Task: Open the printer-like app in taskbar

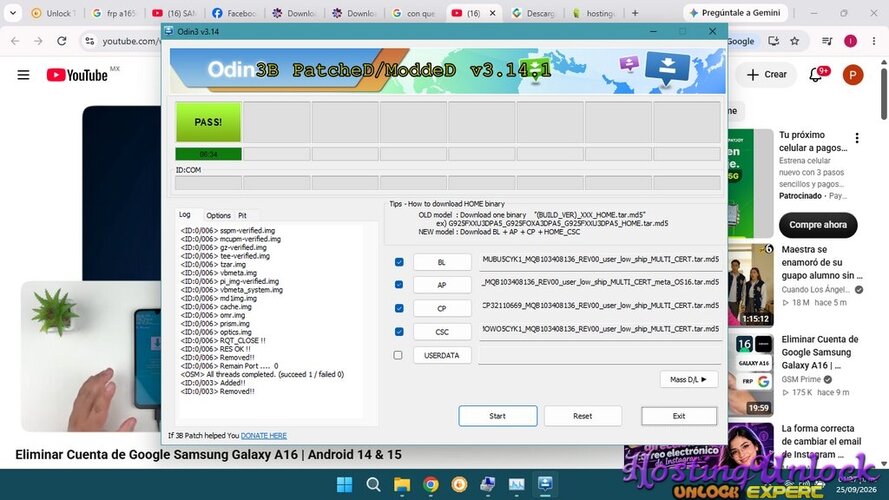Action: tap(488, 485)
